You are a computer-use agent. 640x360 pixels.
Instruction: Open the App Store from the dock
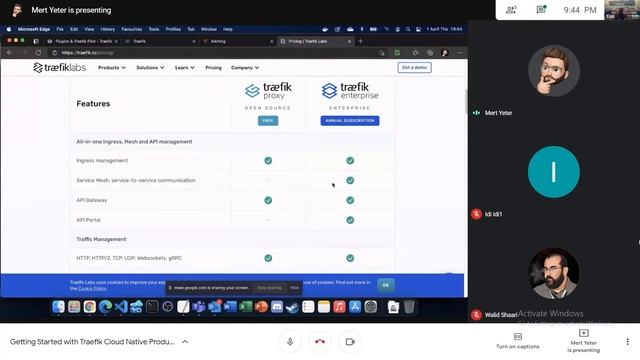point(355,307)
